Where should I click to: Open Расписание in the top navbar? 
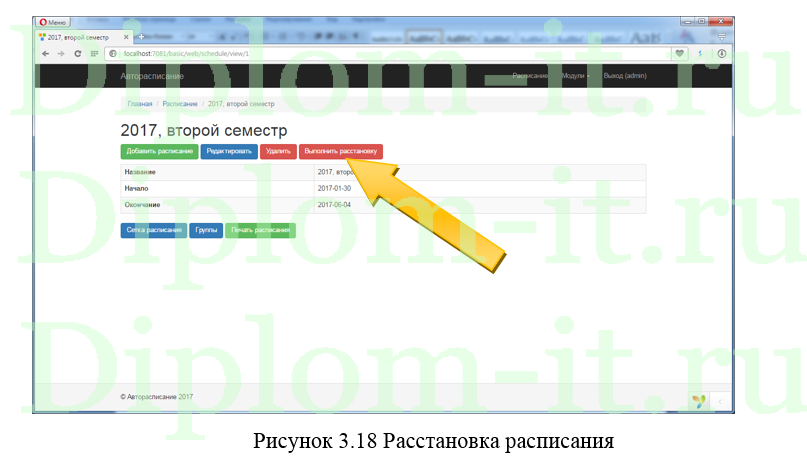point(530,76)
